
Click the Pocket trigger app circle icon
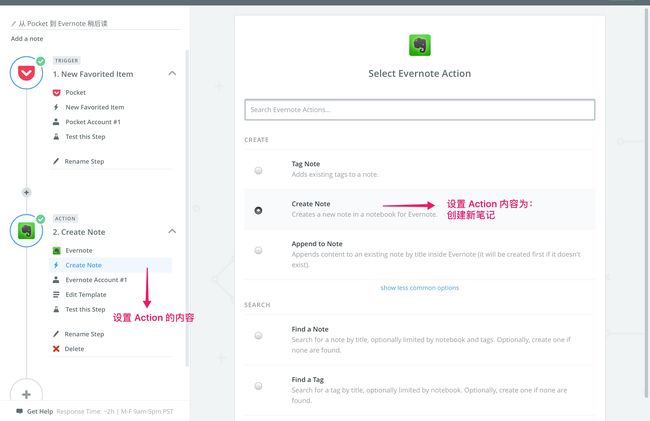click(x=26, y=73)
